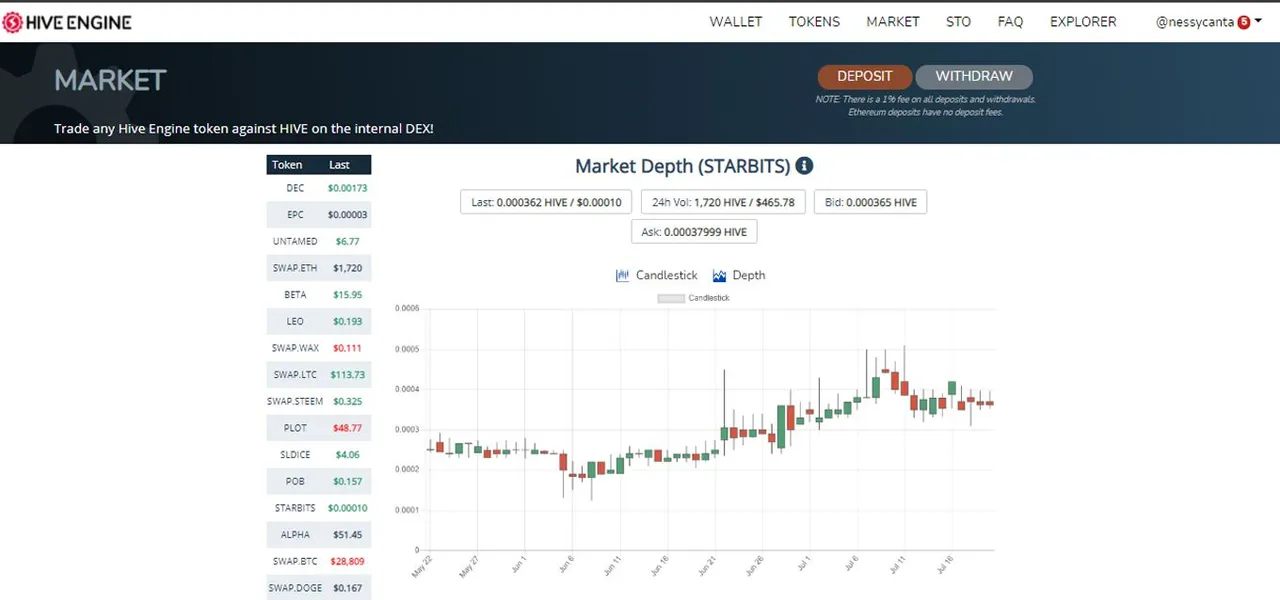
Task: Click the Last price 0.000362 HIVE box
Action: [x=546, y=202]
